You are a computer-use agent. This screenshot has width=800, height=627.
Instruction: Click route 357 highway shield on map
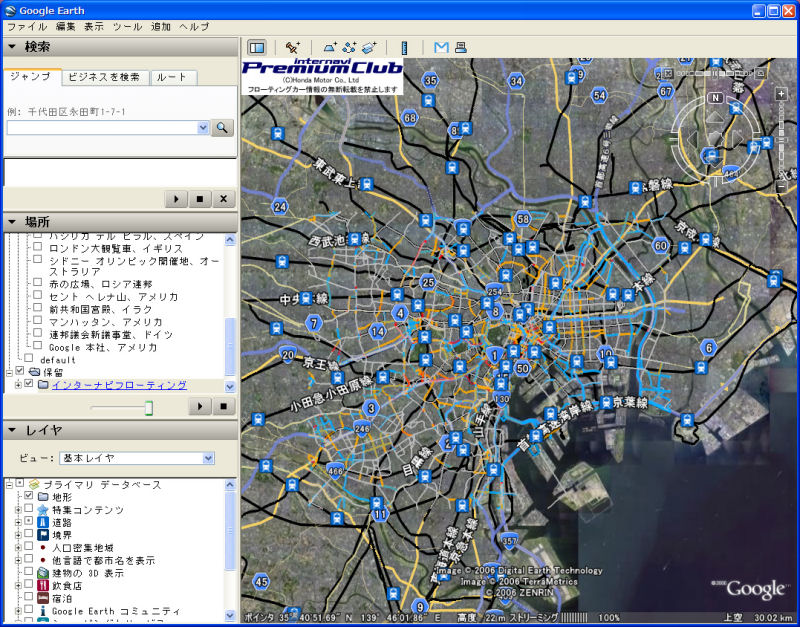[x=509, y=540]
